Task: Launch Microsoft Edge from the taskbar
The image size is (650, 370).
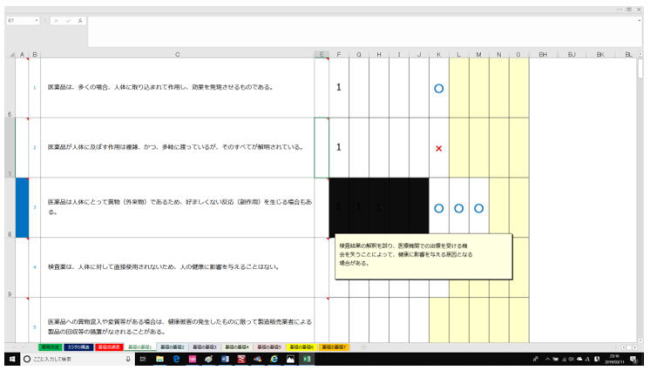Action: tap(176, 359)
